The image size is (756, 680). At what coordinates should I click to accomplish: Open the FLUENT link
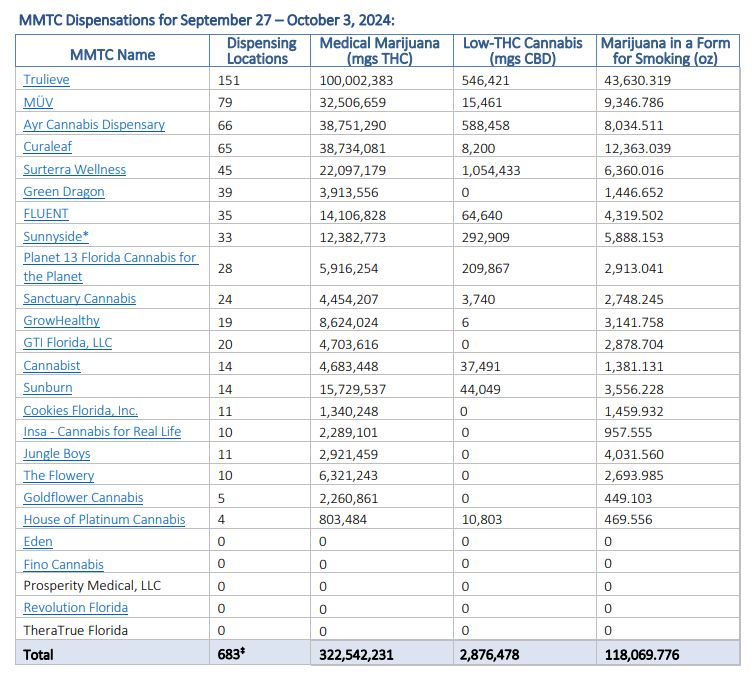(x=46, y=213)
